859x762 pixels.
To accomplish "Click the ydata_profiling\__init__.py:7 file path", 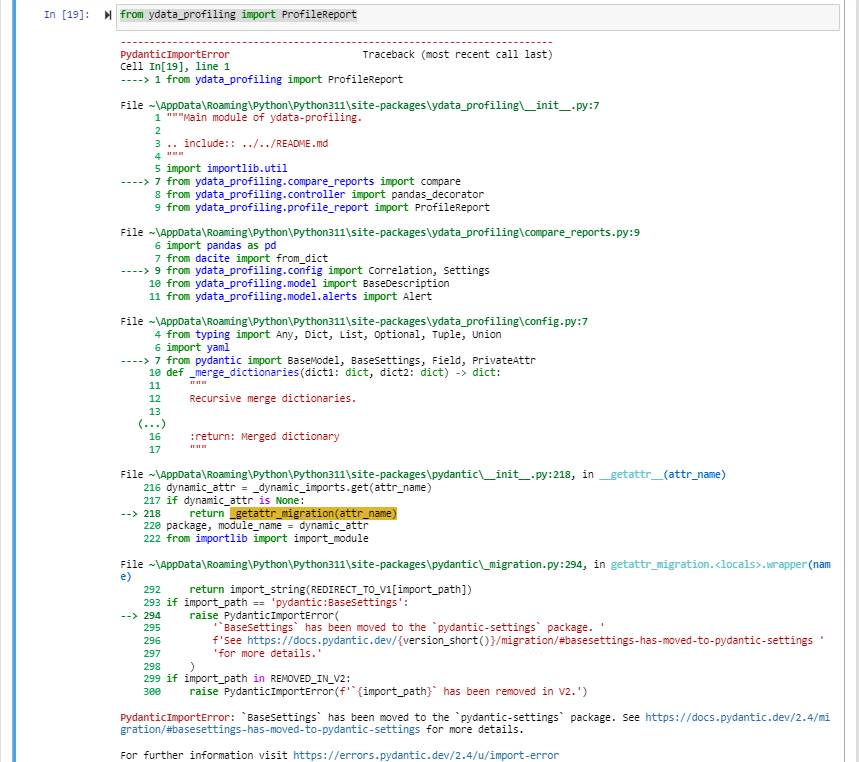I will [374, 105].
